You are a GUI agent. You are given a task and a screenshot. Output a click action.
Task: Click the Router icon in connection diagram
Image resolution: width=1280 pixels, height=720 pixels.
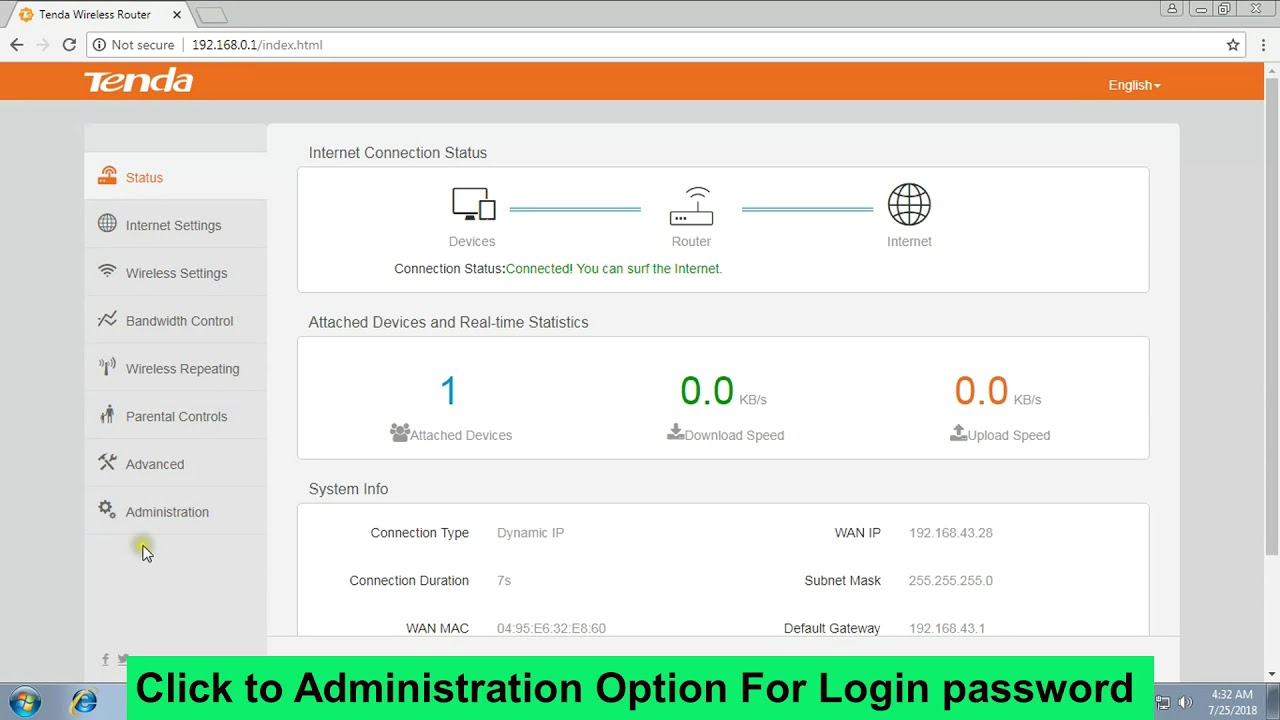click(x=691, y=206)
